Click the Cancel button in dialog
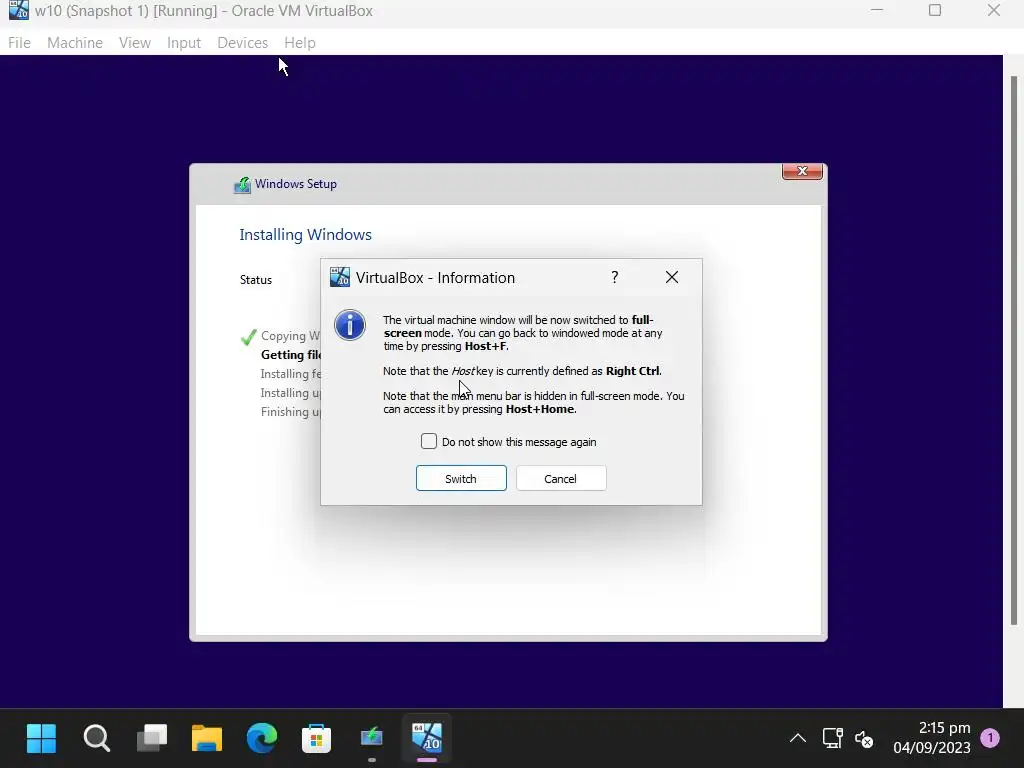This screenshot has height=768, width=1024. click(x=561, y=479)
